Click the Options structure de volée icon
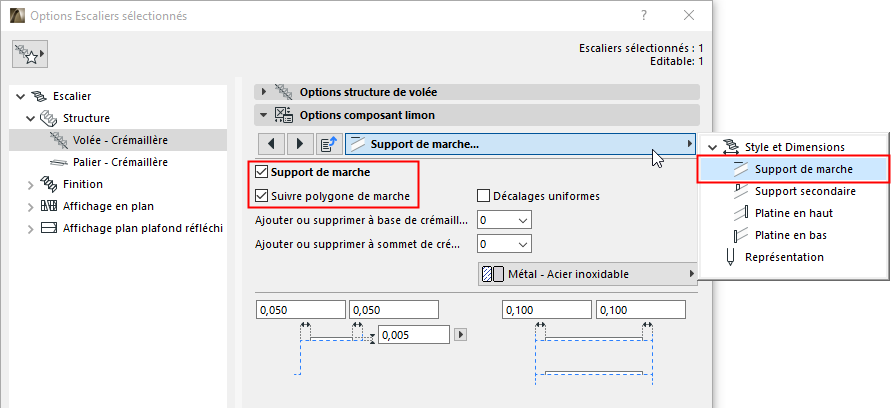The width and height of the screenshot is (891, 408). click(x=283, y=92)
